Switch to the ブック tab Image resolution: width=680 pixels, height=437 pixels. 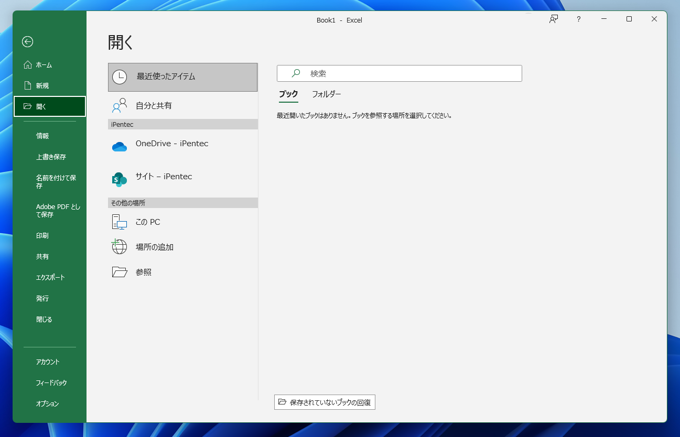pos(288,94)
